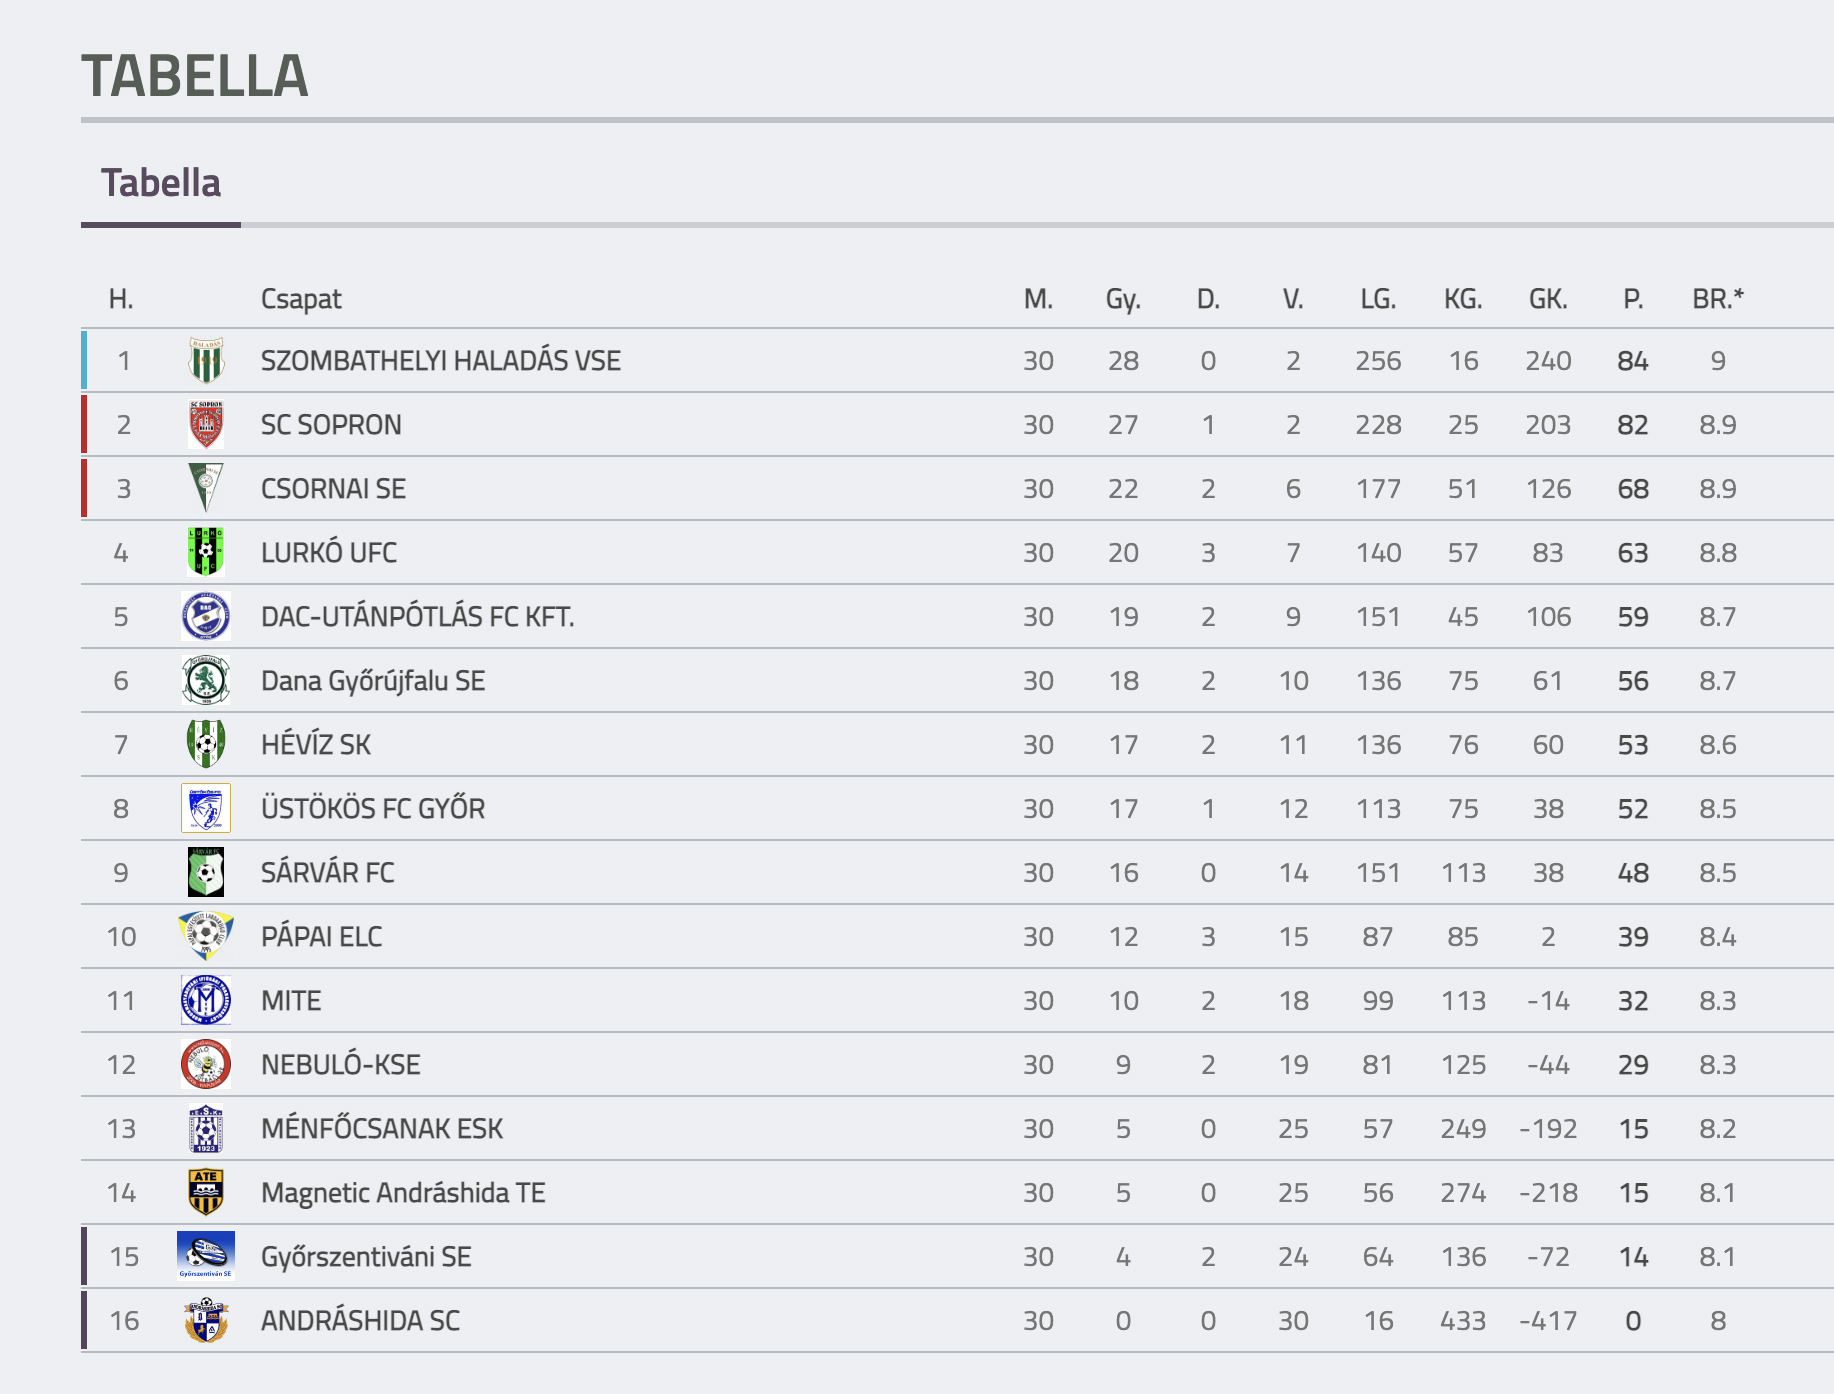Viewport: 1834px width, 1394px height.
Task: Click the SC Sopron club logo
Action: point(206,425)
